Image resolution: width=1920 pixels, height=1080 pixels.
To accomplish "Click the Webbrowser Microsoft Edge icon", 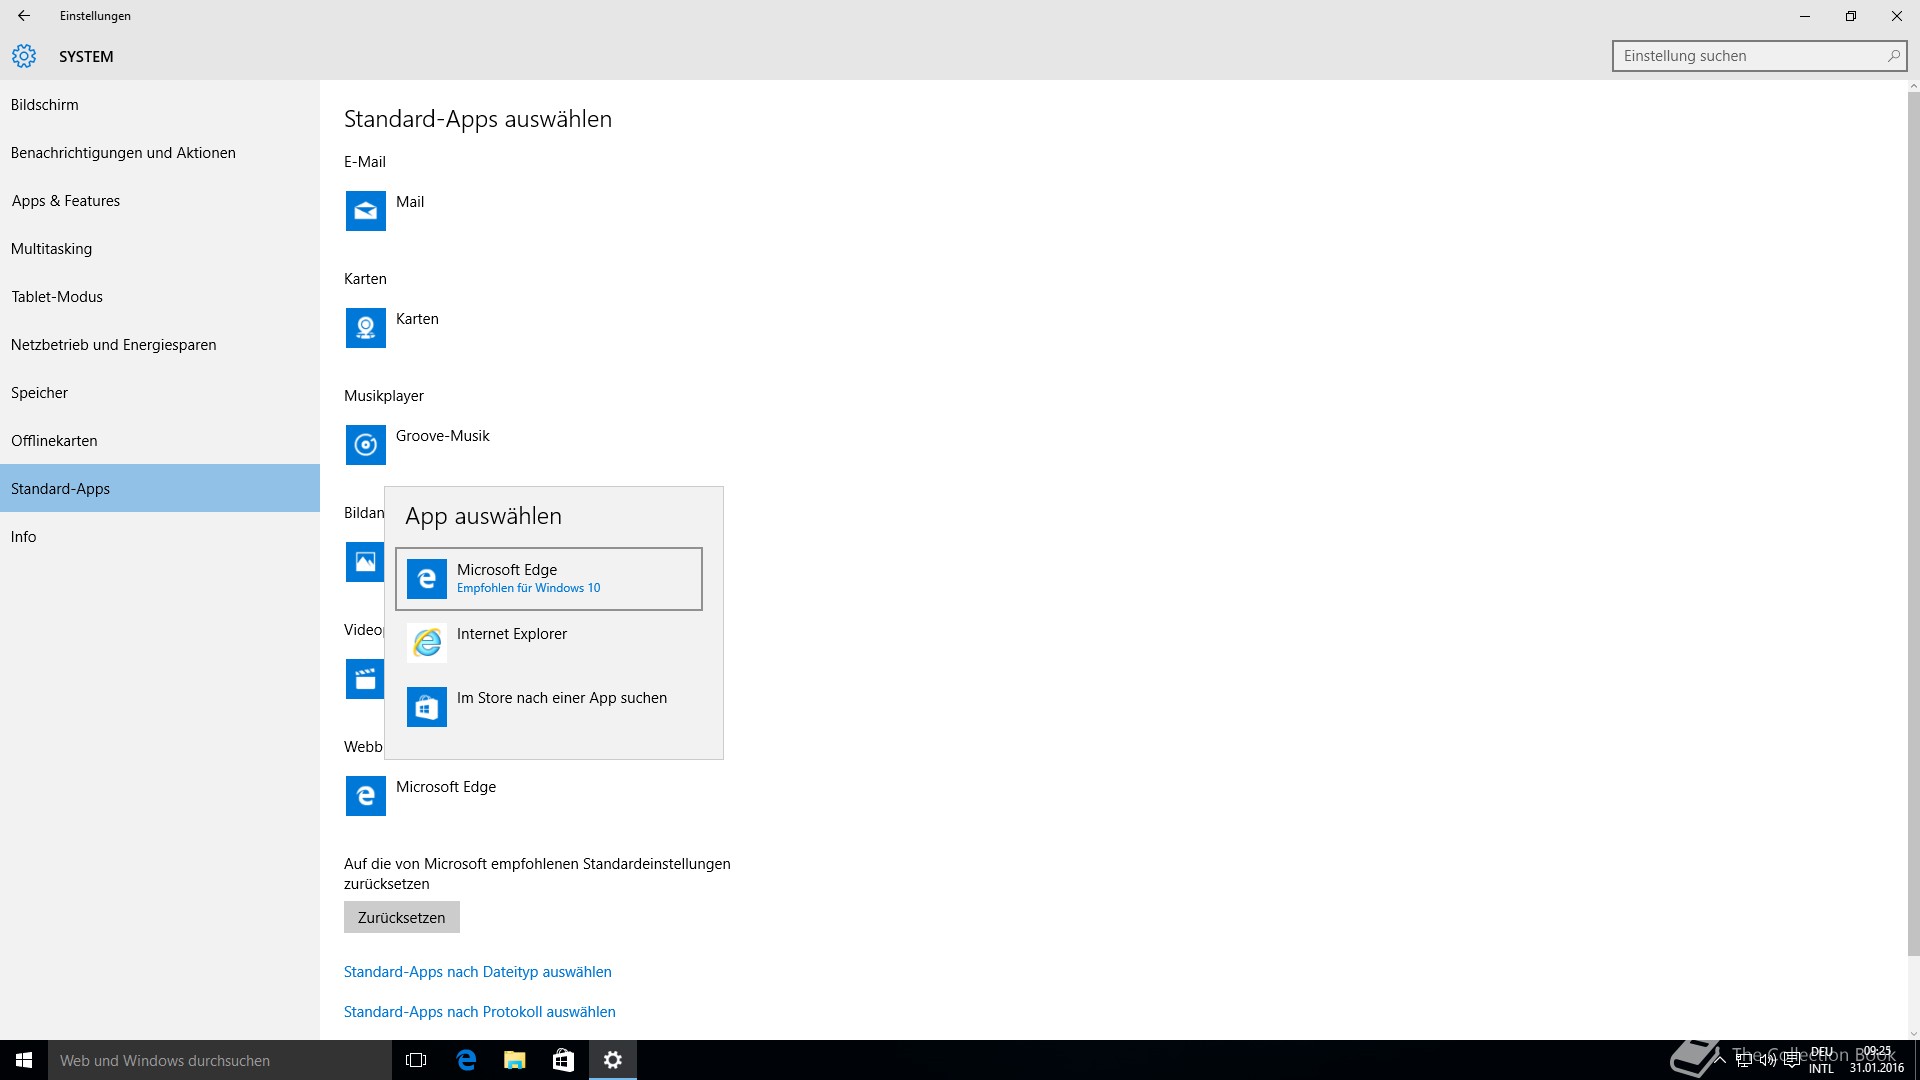I will 366,796.
